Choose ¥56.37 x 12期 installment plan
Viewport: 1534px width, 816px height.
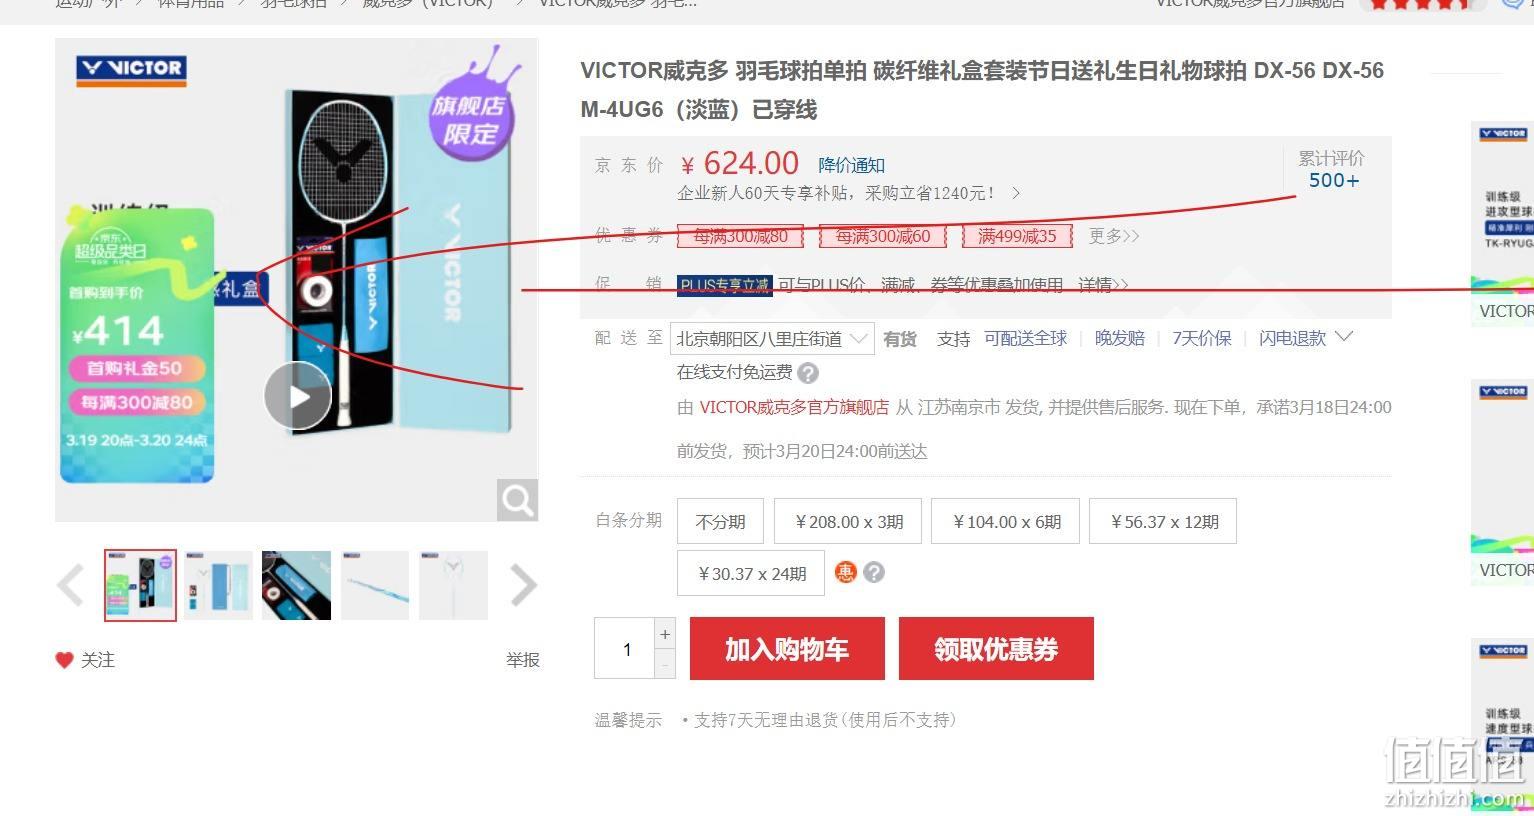(x=1163, y=521)
